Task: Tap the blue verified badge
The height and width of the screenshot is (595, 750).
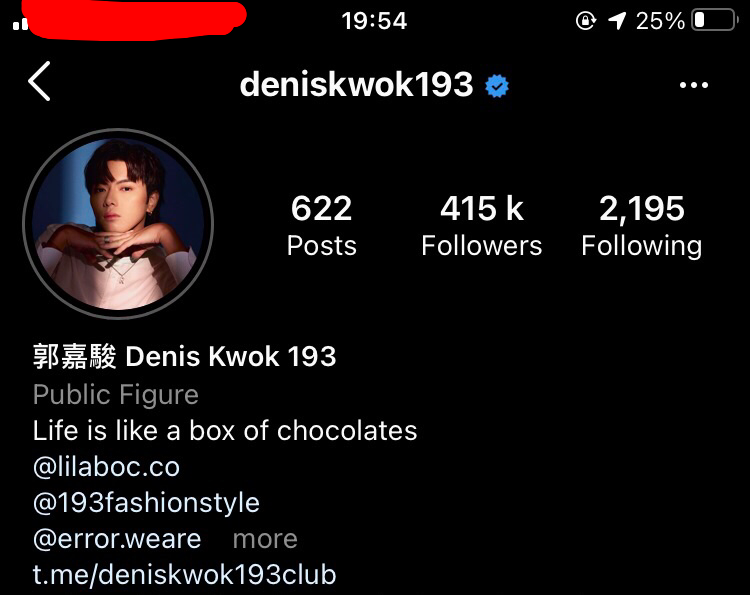Action: pos(496,86)
